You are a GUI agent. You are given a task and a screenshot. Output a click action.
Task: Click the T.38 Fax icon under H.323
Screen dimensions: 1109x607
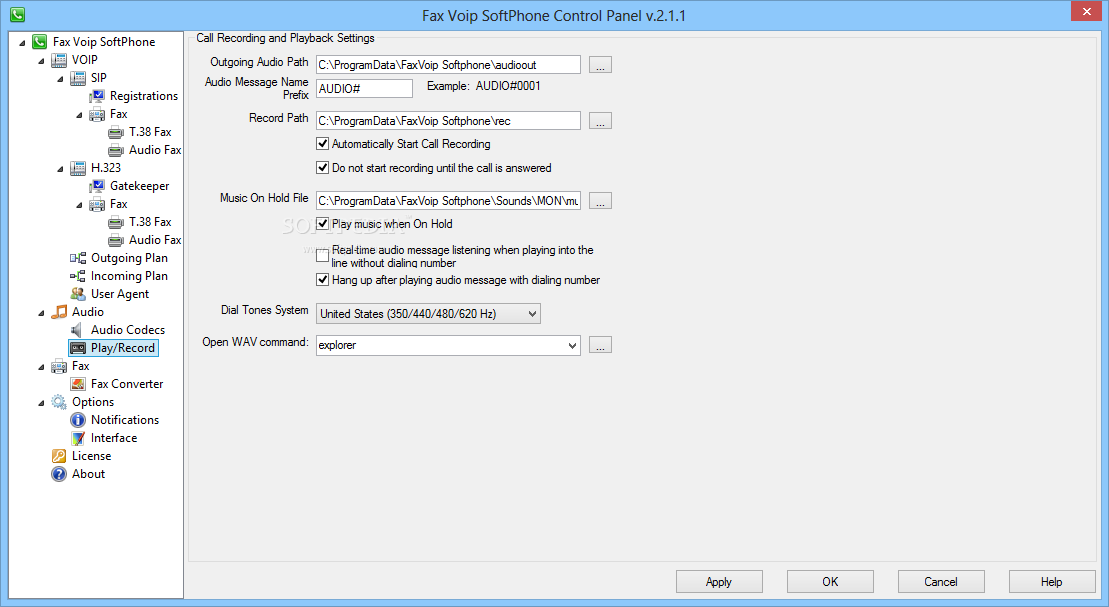pos(116,222)
